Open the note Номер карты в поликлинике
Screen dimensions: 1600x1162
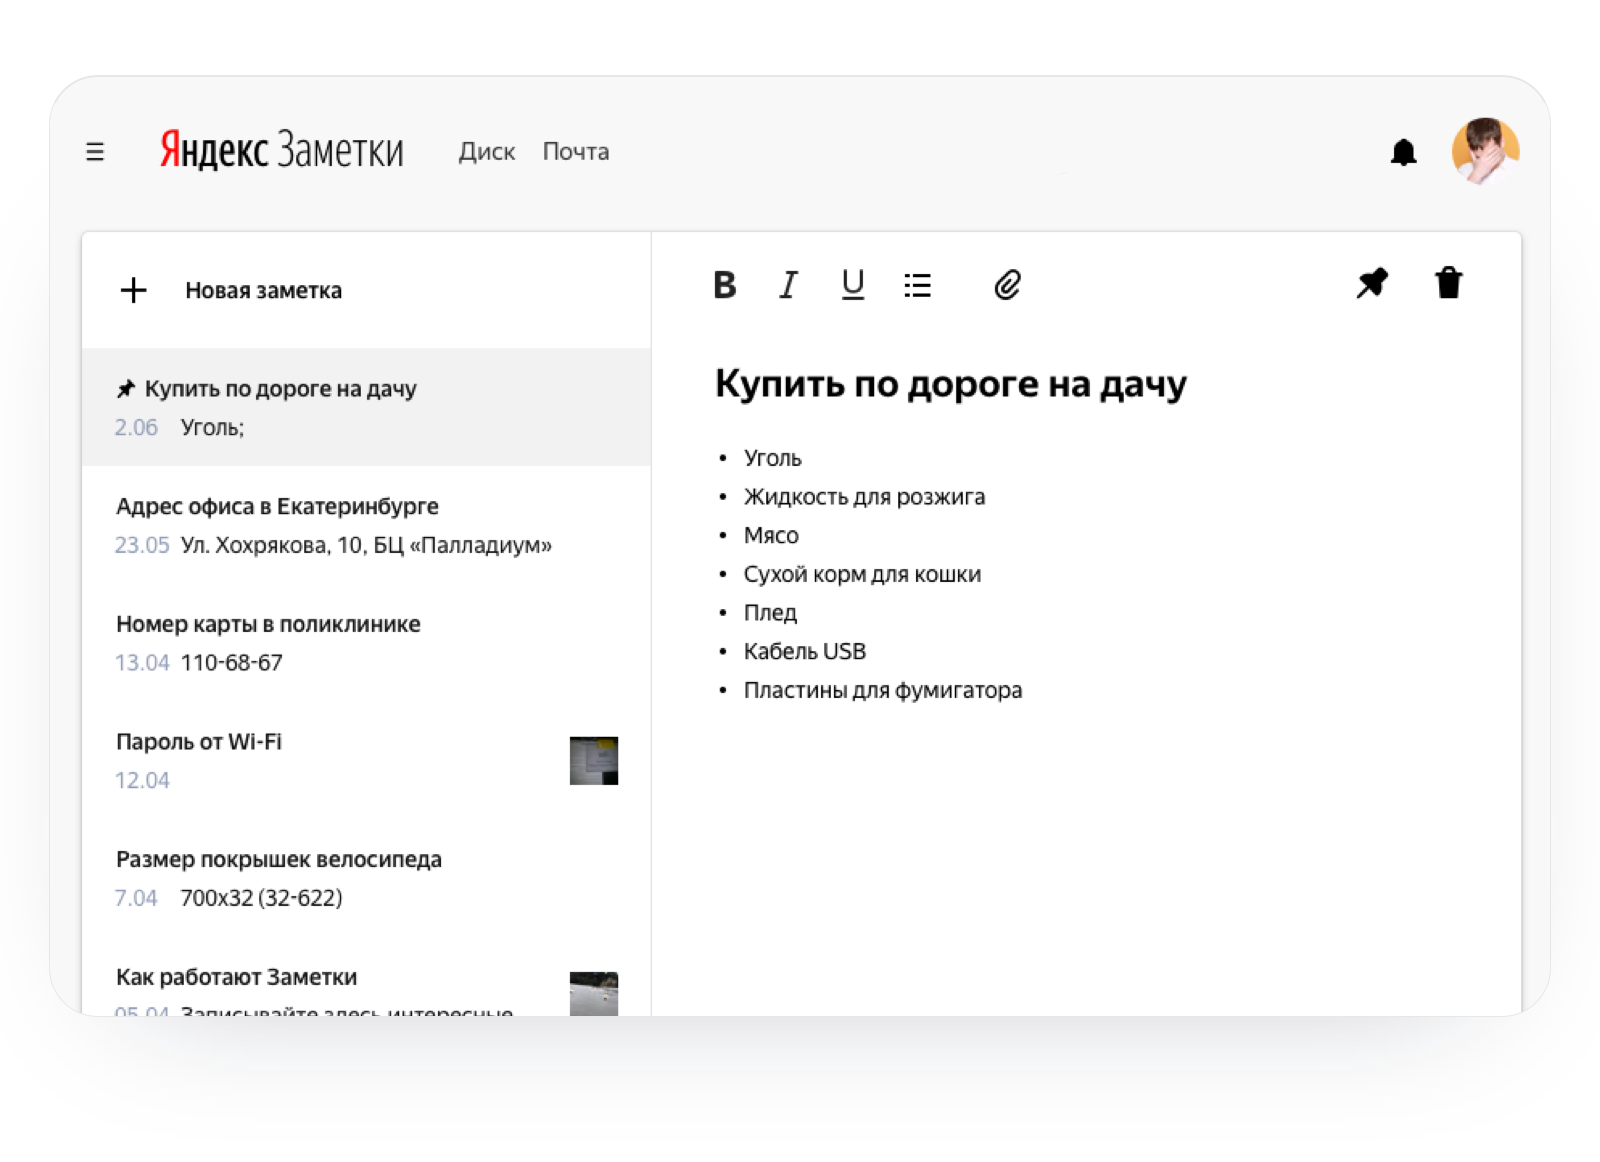tap(268, 624)
